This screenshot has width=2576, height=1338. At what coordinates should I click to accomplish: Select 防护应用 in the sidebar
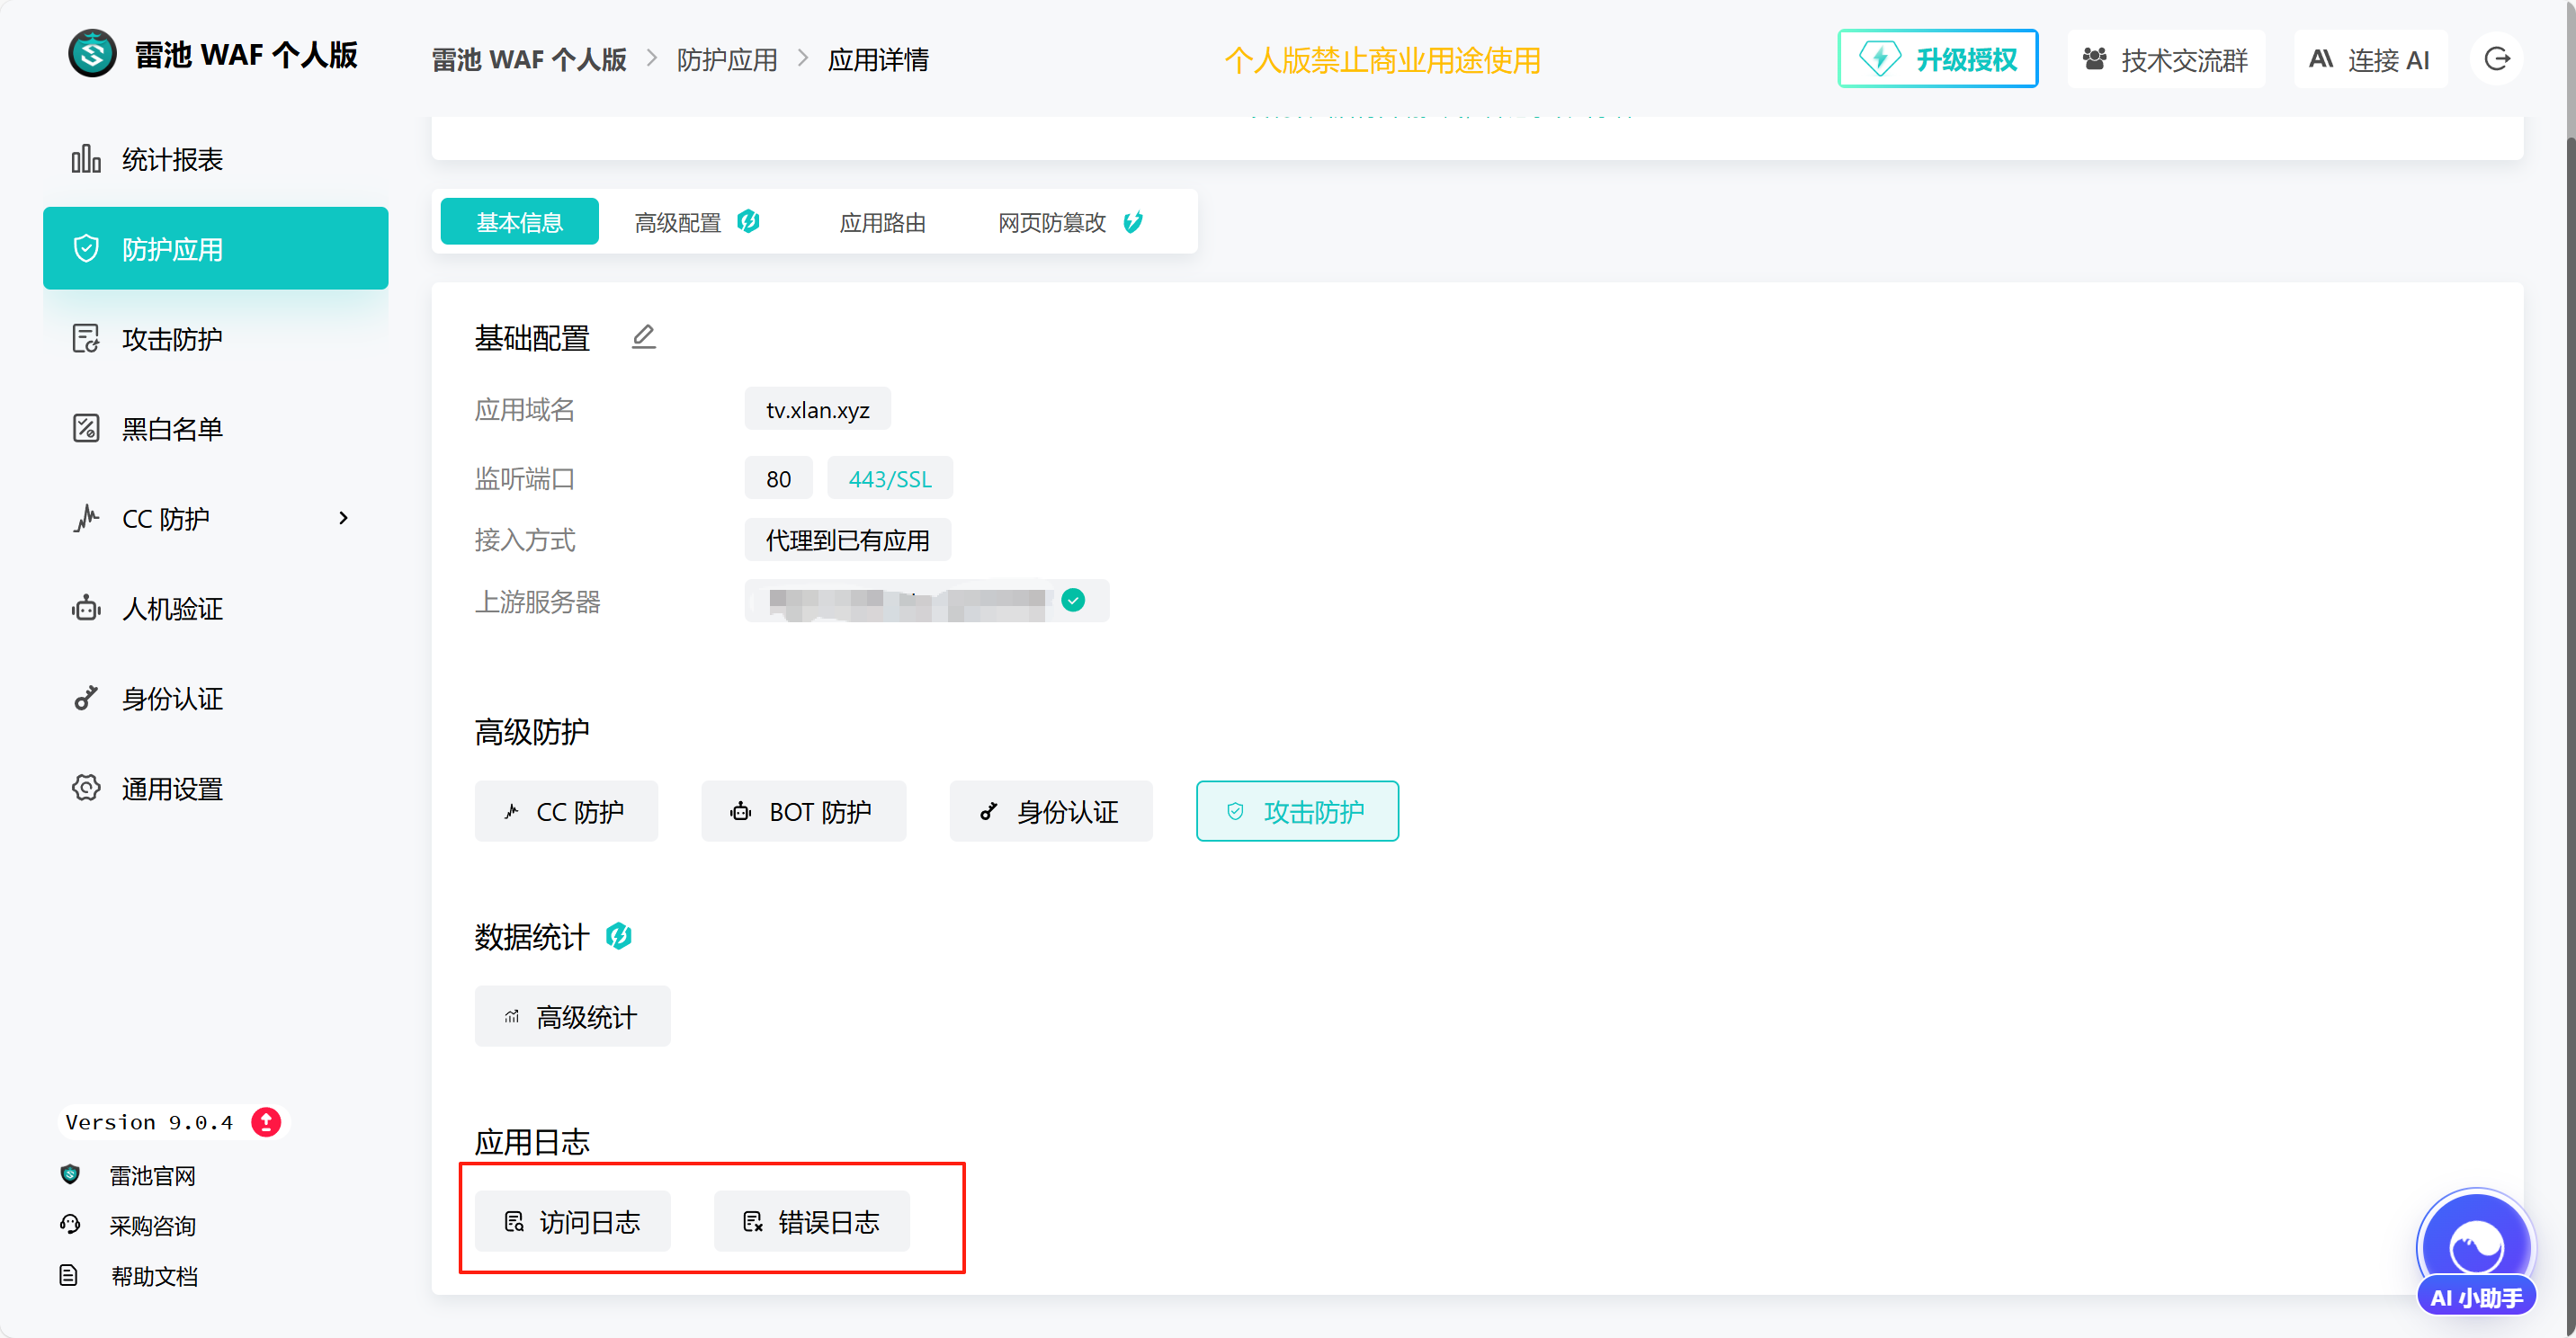[x=215, y=249]
